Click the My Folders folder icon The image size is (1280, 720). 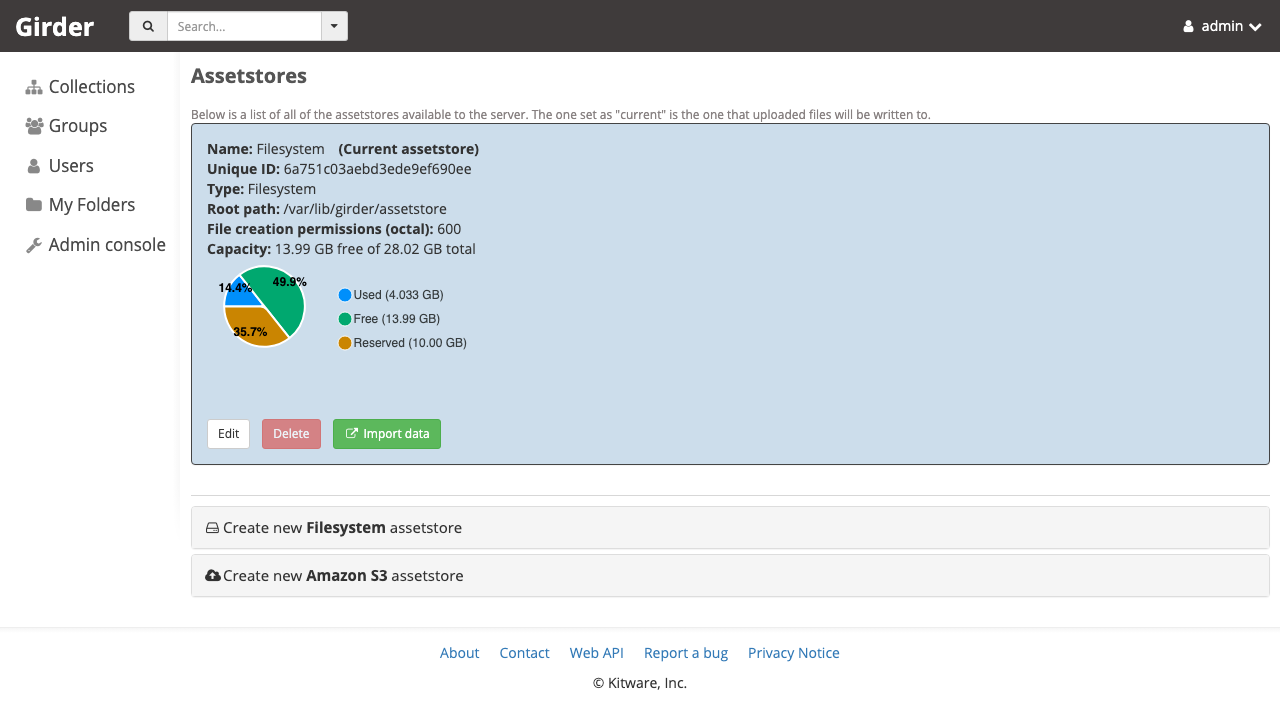[34, 205]
